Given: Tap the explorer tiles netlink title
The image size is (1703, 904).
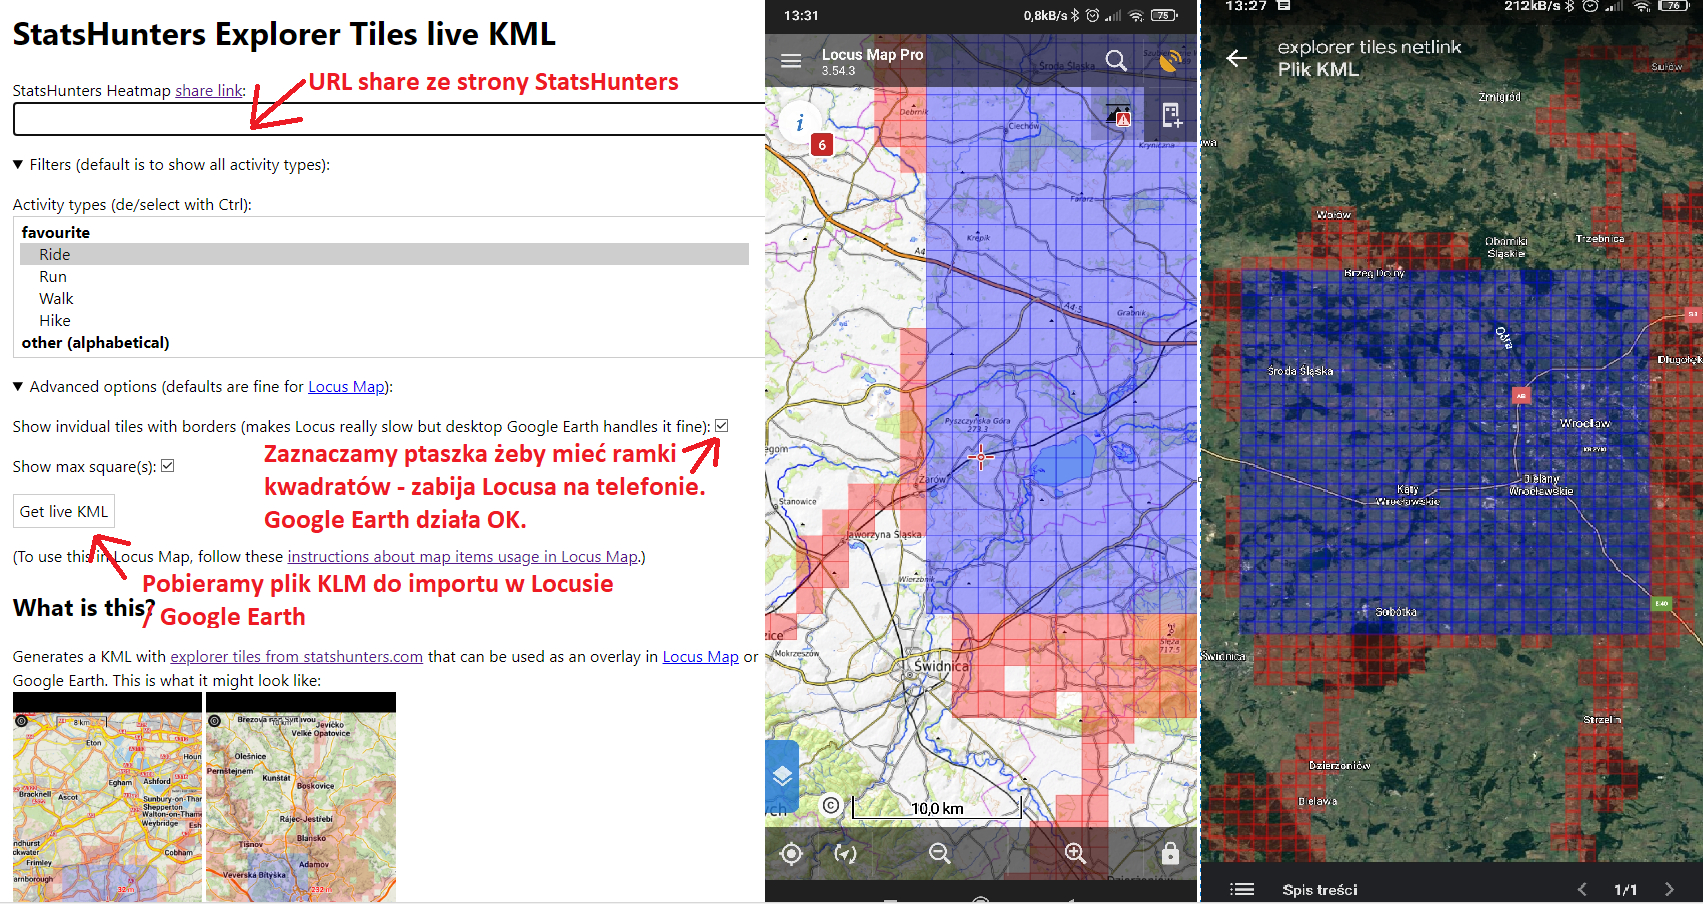Looking at the screenshot, I should tap(1369, 47).
